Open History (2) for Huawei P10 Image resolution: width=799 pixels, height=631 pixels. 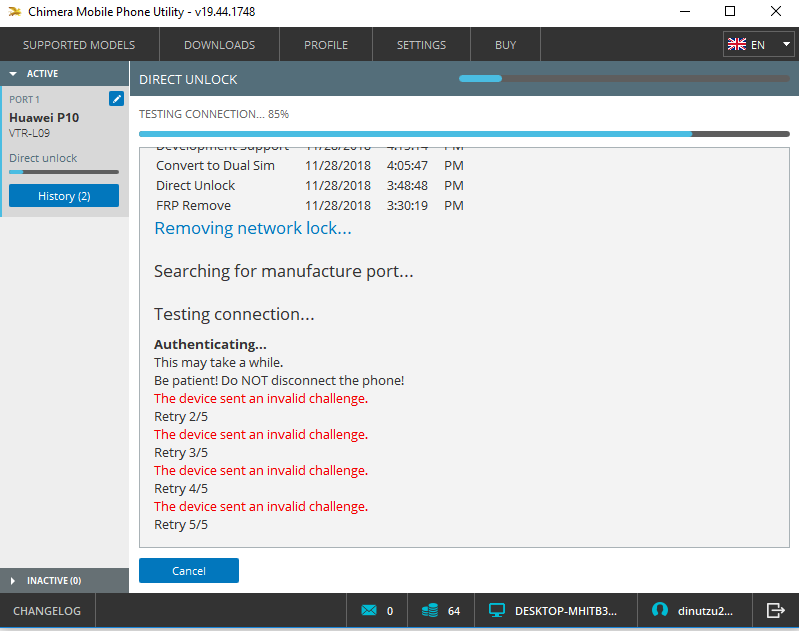64,196
